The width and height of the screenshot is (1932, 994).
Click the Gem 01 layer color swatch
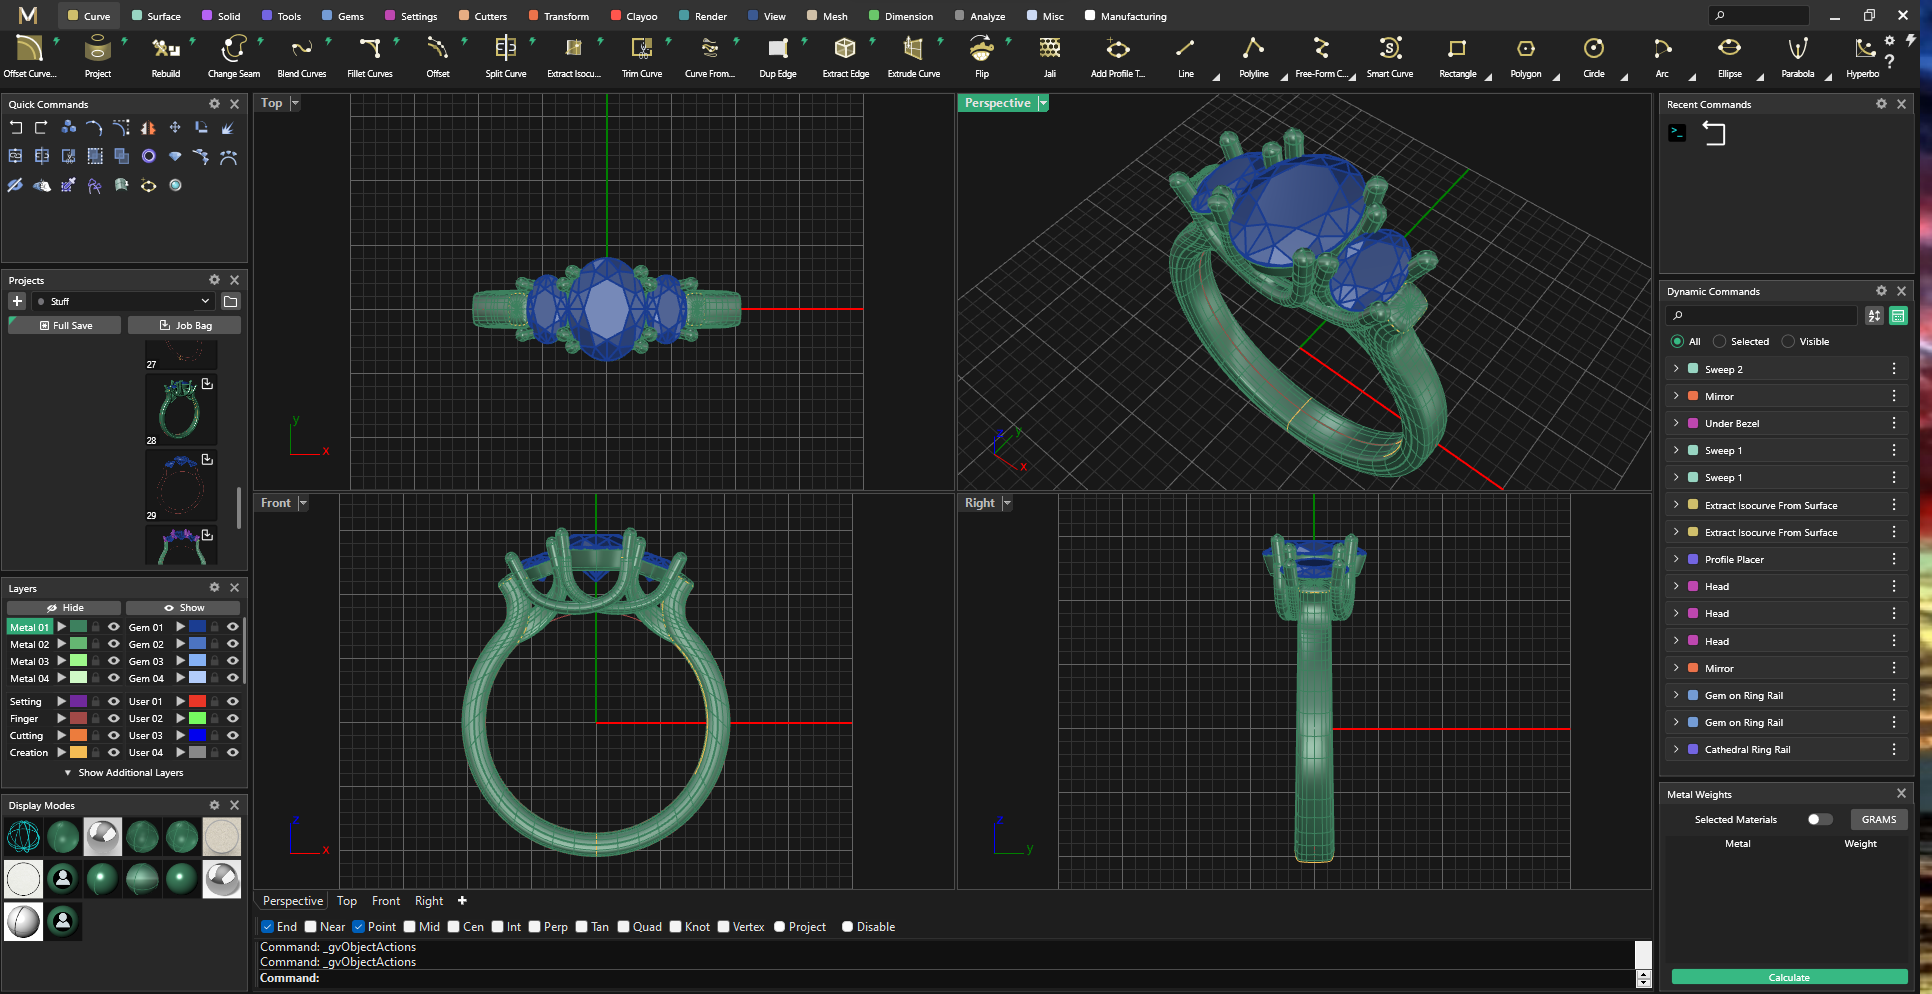click(198, 627)
